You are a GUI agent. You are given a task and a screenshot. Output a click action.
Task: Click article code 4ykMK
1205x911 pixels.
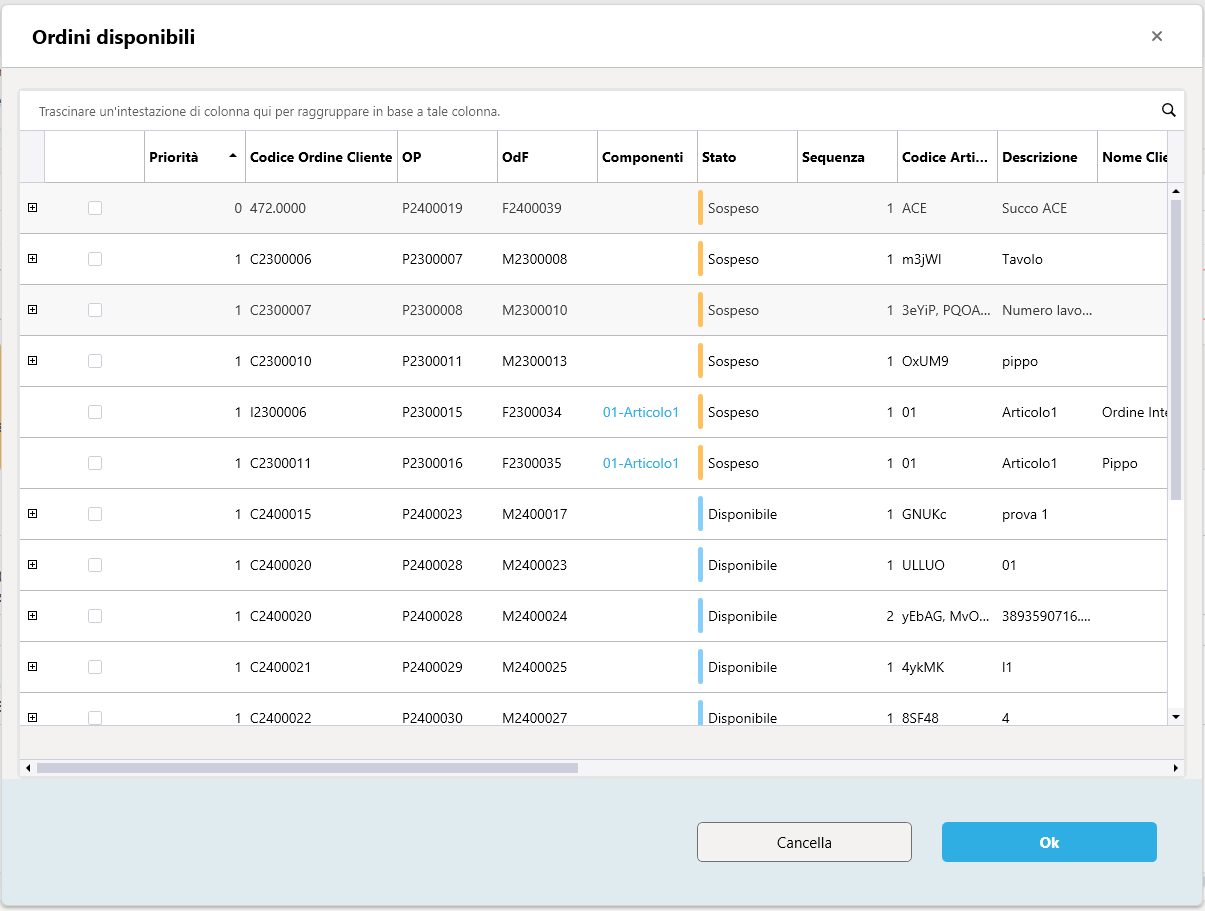click(923, 667)
